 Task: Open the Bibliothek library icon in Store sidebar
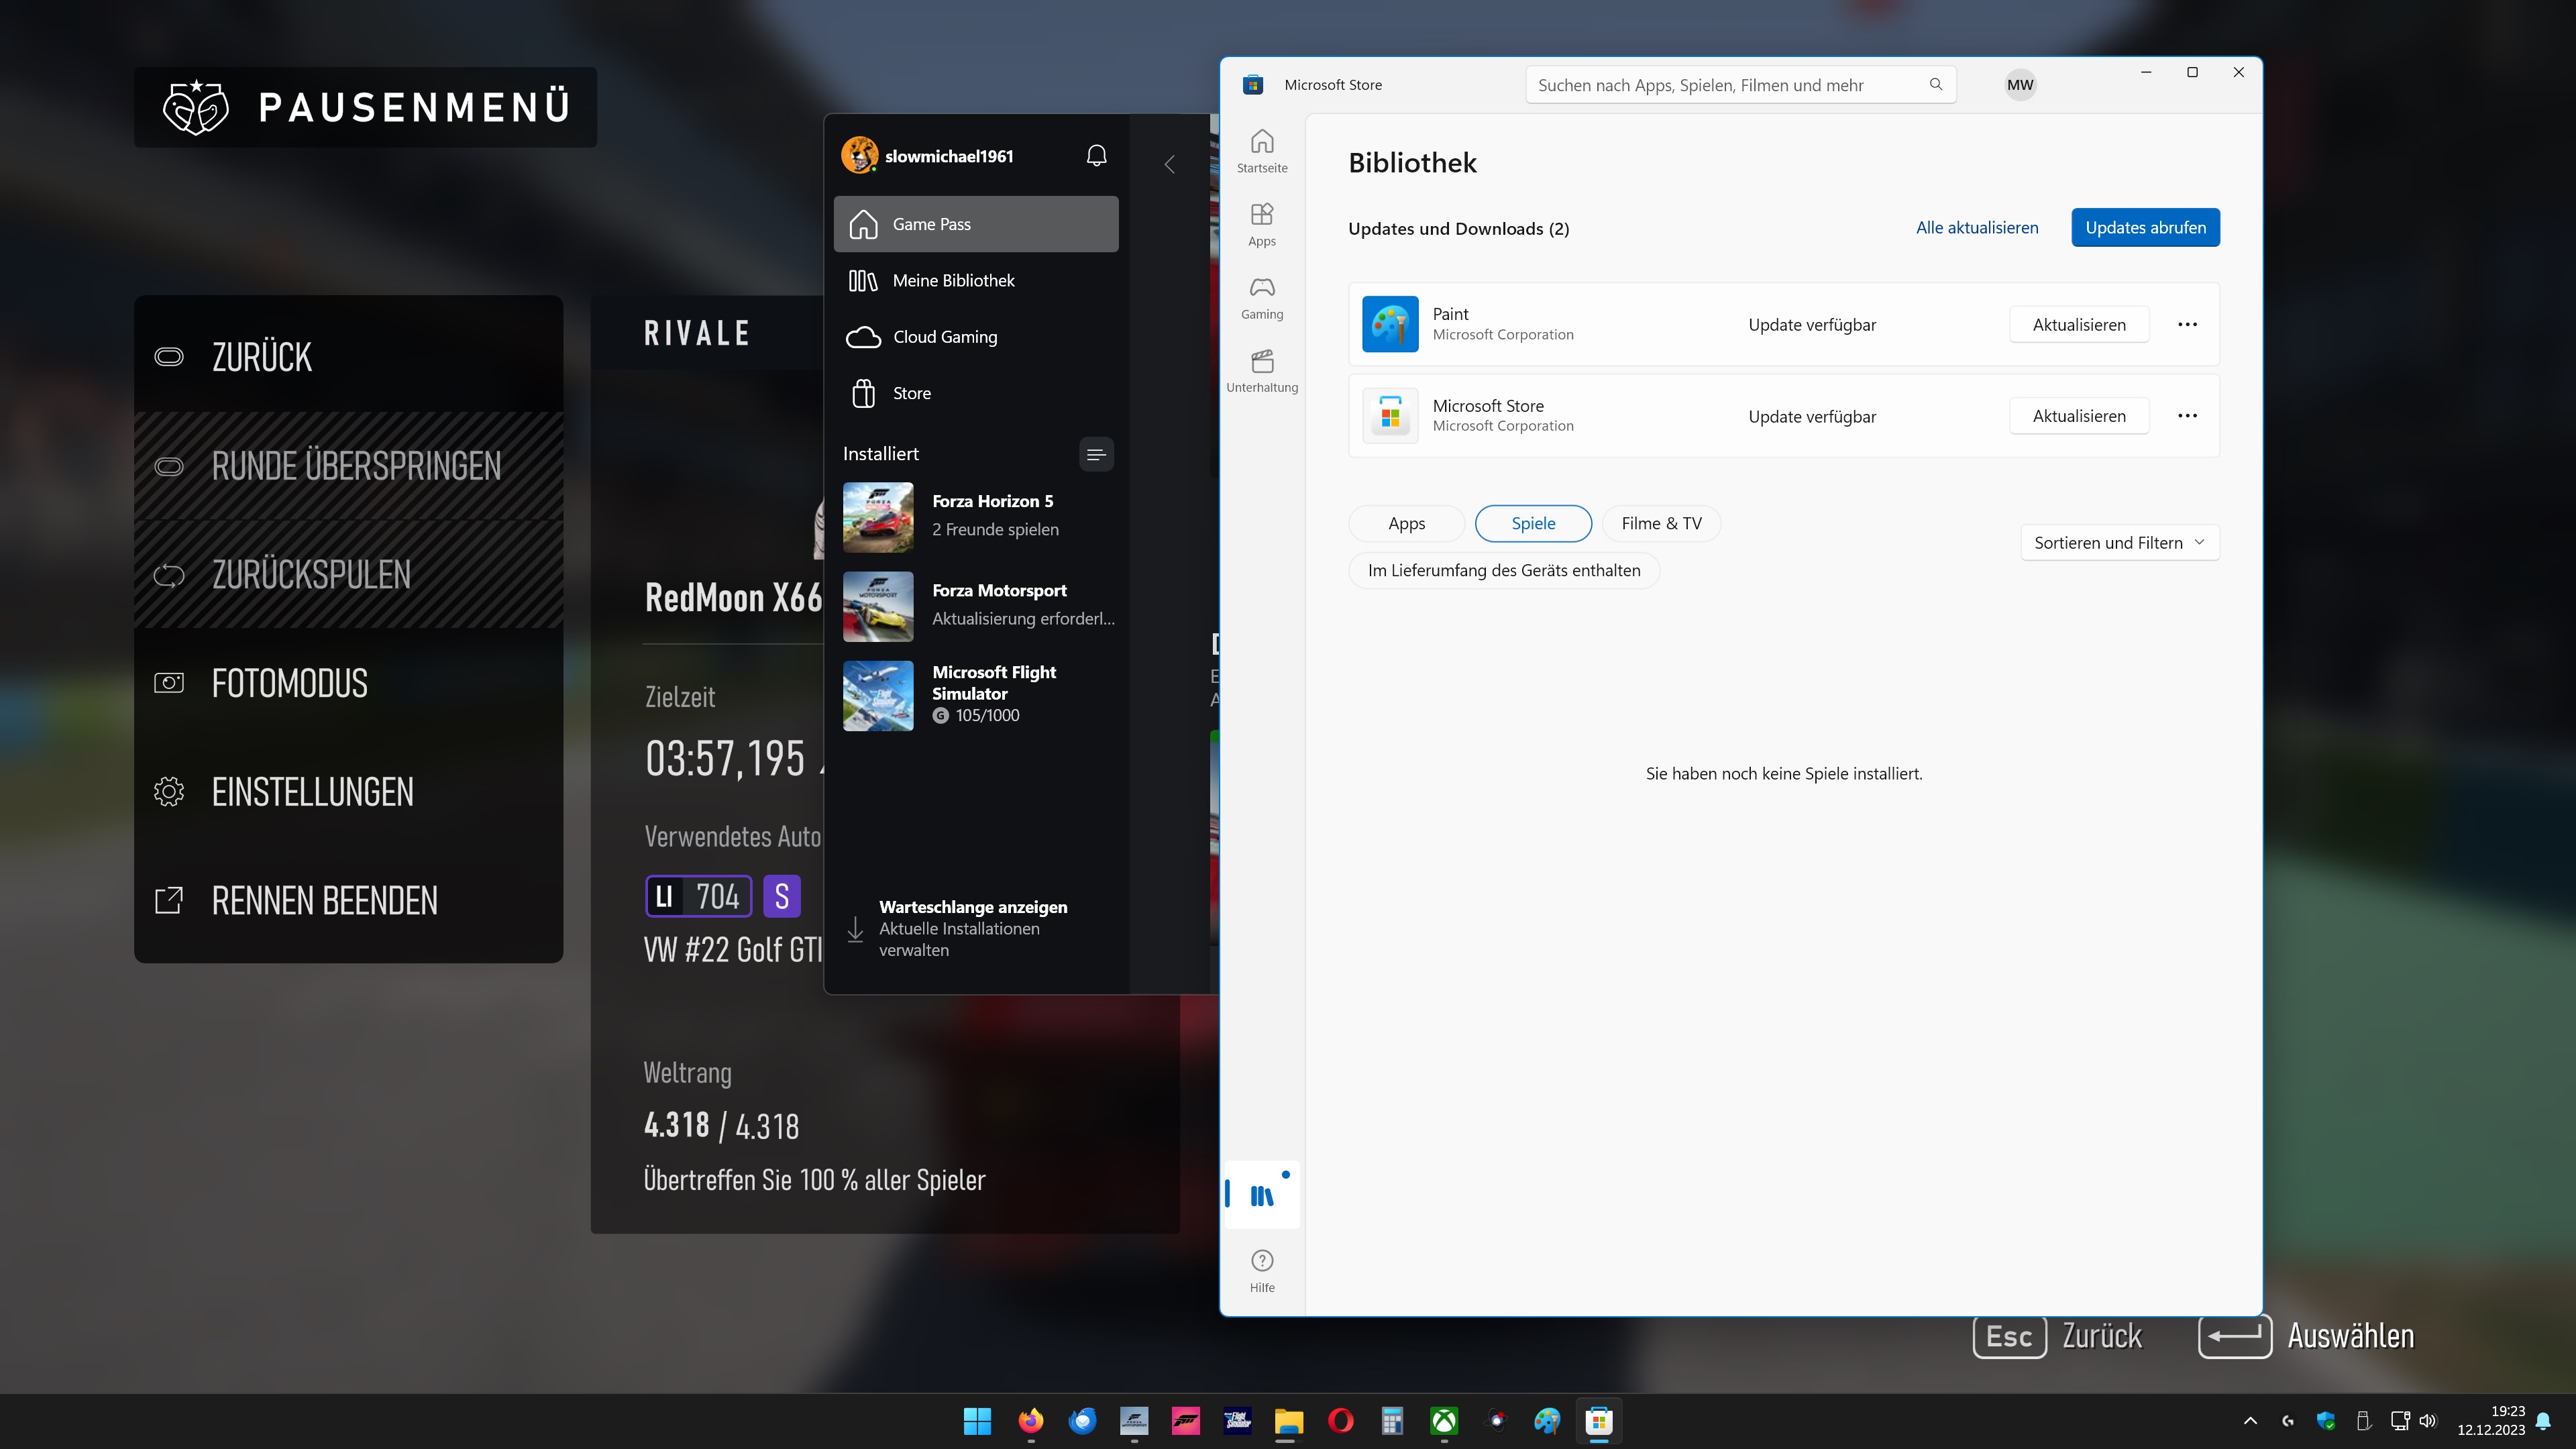tap(1262, 1194)
